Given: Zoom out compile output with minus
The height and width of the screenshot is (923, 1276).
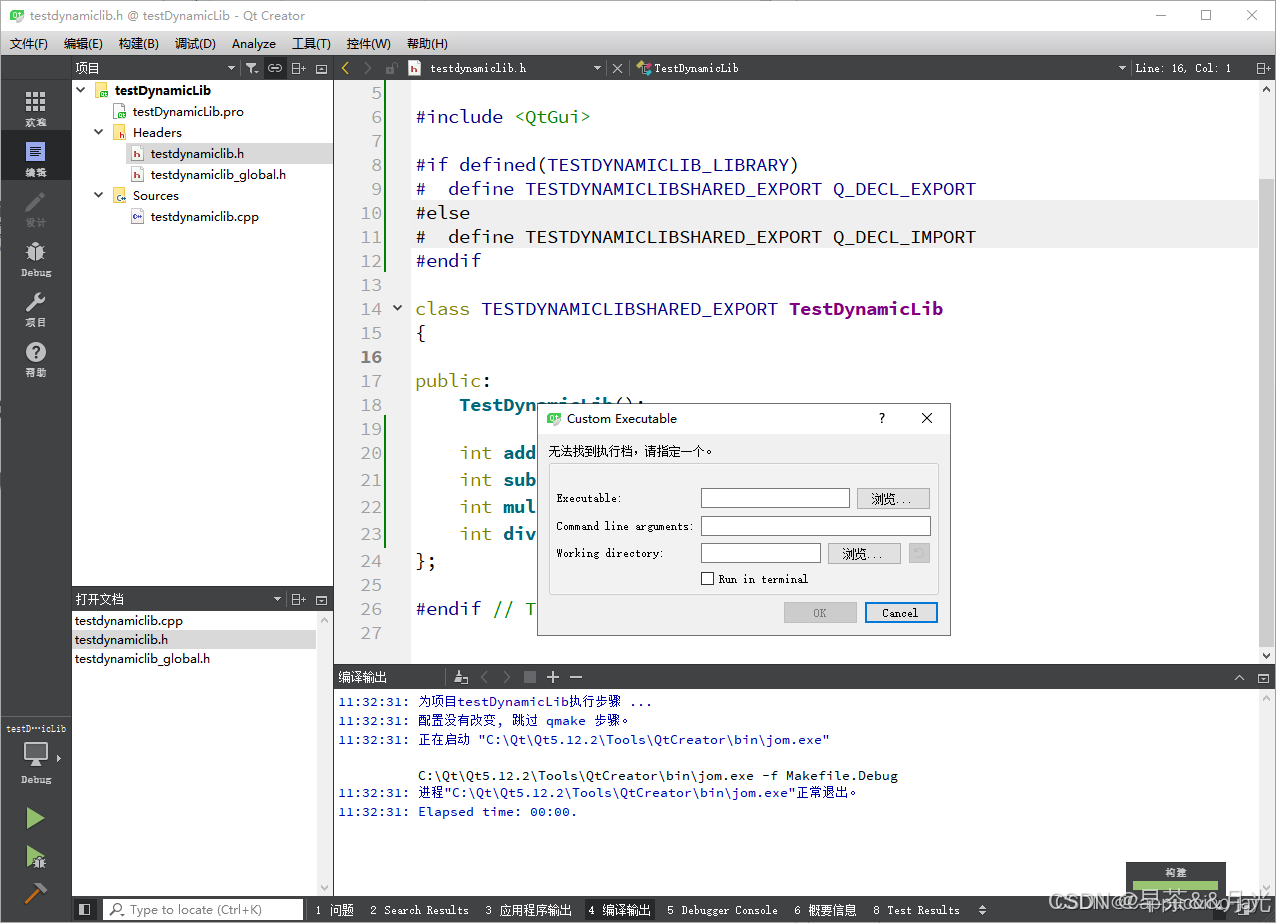Looking at the screenshot, I should [x=575, y=677].
